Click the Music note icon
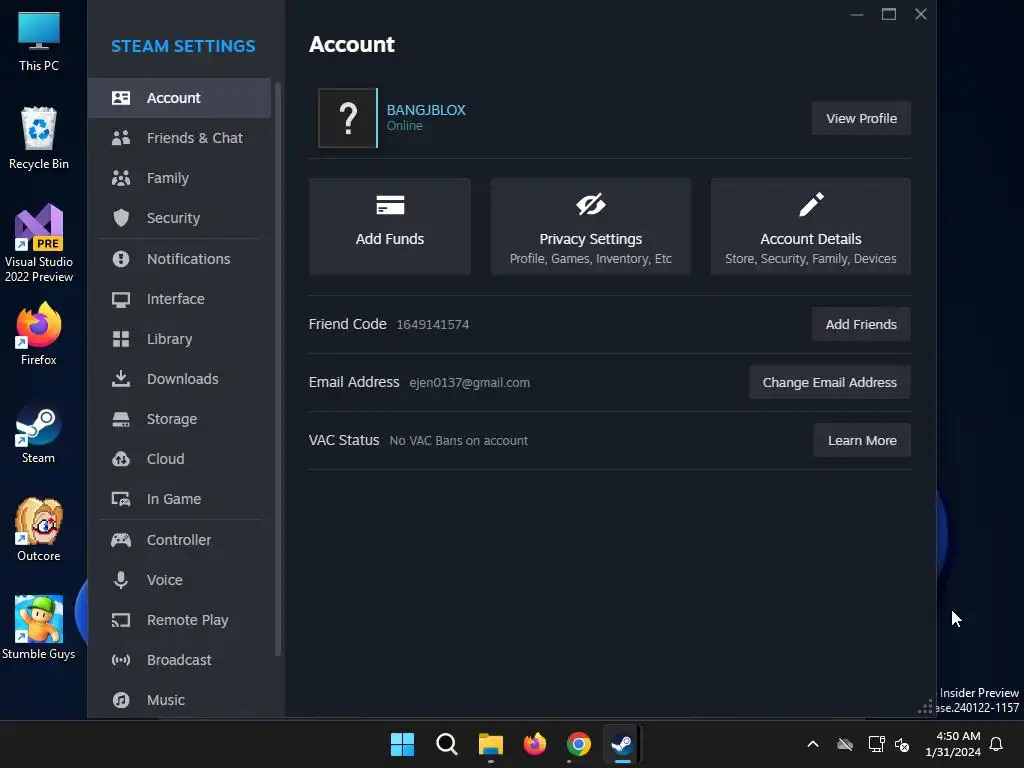 [121, 700]
